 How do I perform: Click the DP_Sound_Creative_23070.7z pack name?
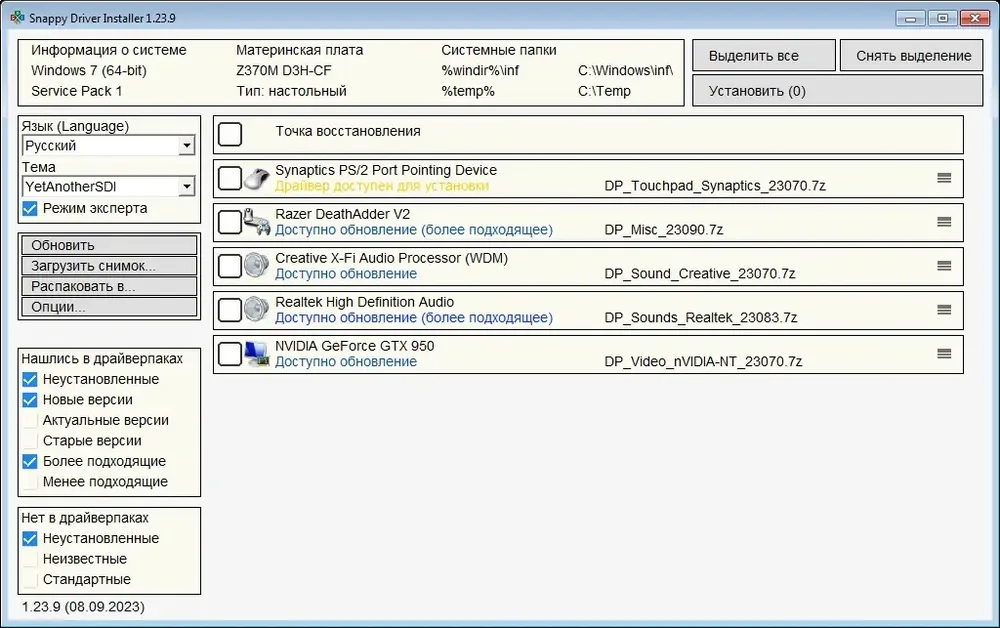pyautogui.click(x=700, y=274)
